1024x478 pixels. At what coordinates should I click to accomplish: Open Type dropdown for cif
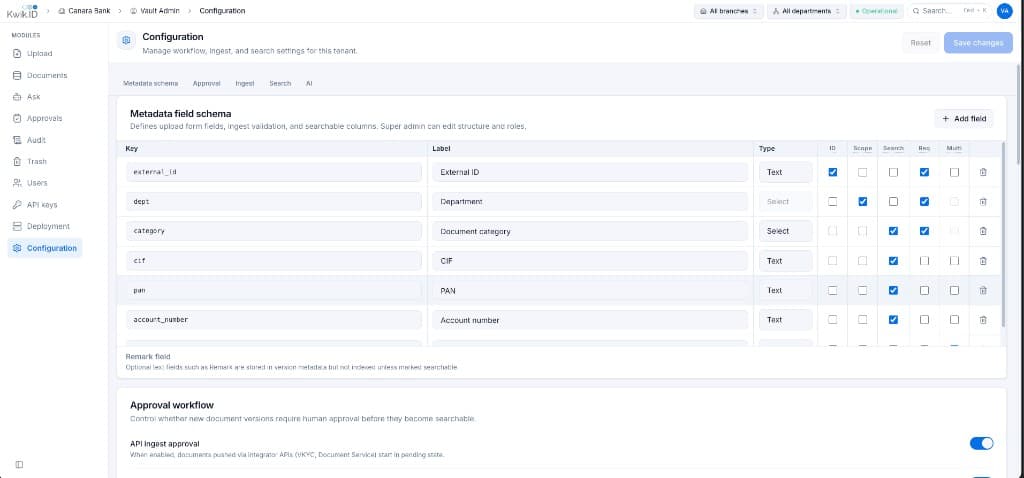click(x=786, y=261)
